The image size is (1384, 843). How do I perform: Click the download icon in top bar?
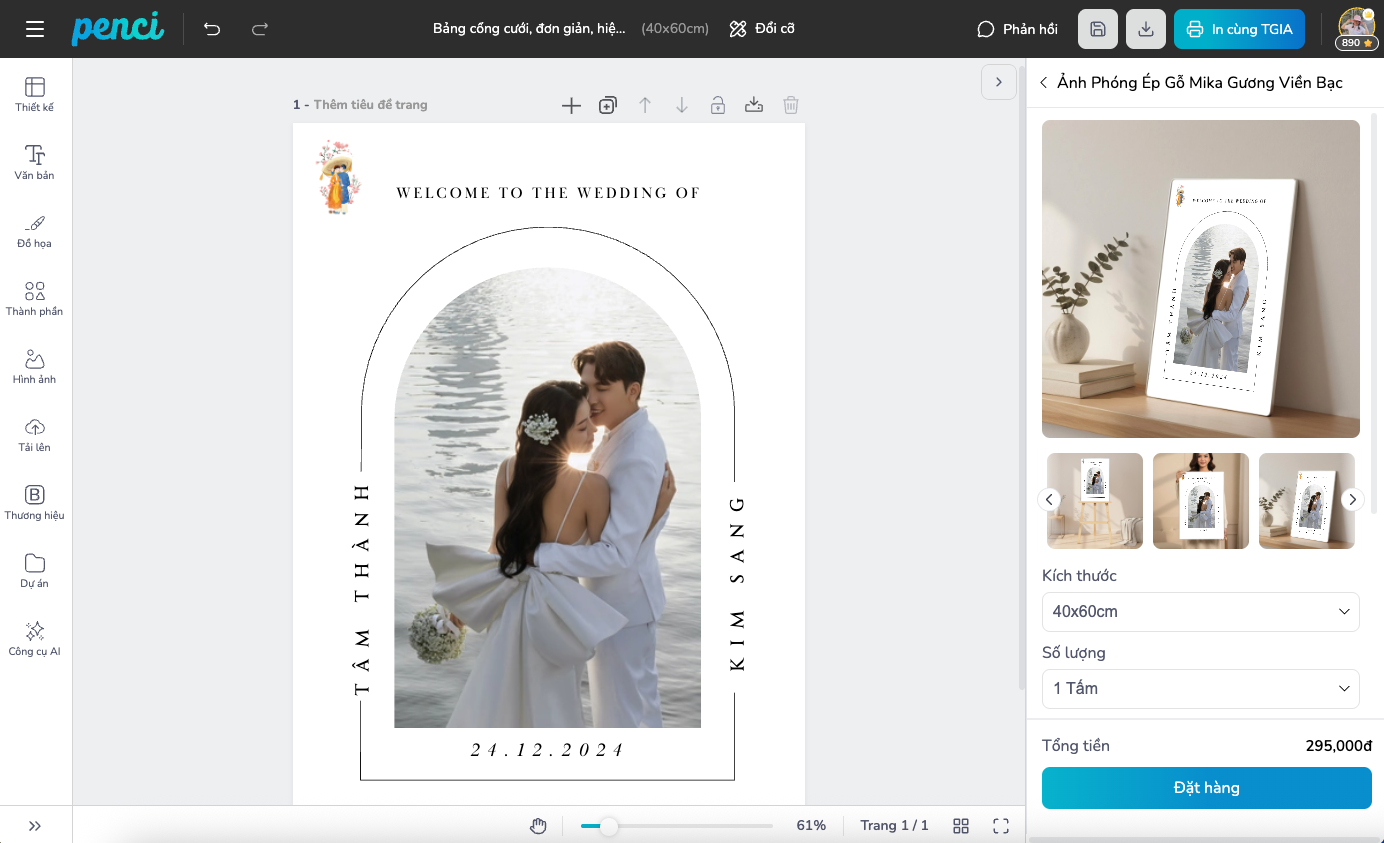tap(1146, 29)
